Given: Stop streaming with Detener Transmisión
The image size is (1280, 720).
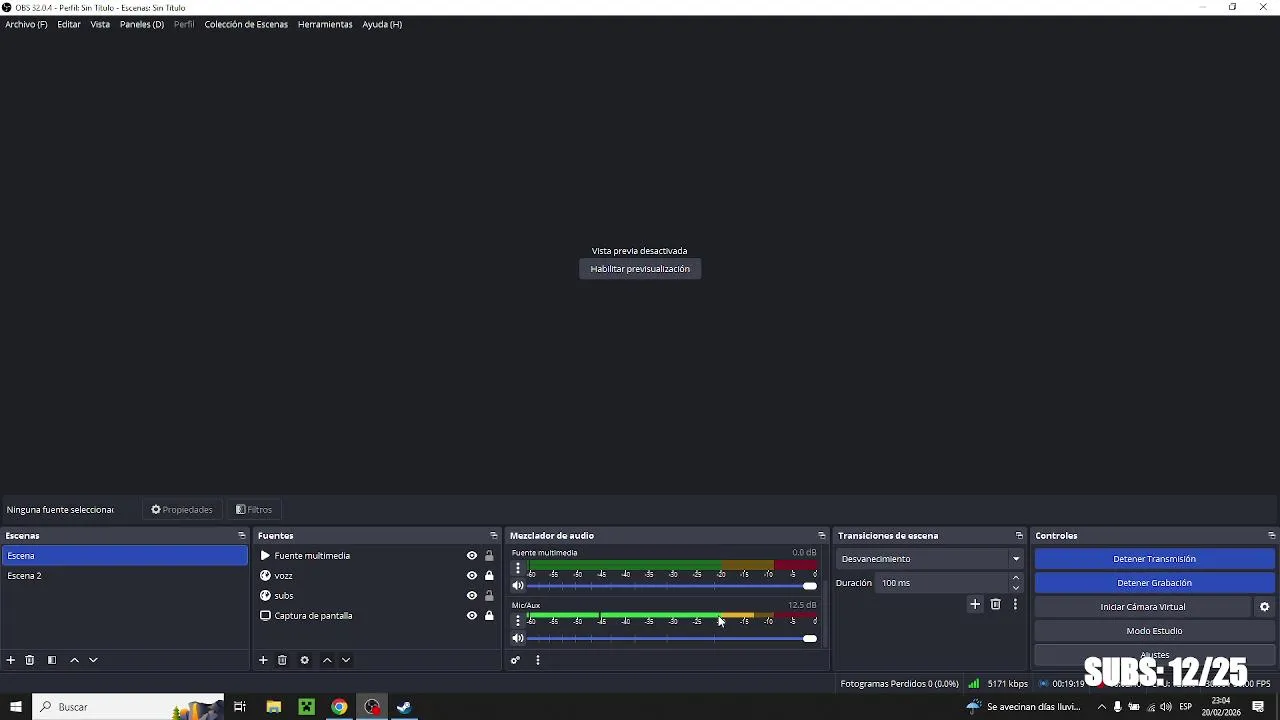Looking at the screenshot, I should point(1154,559).
